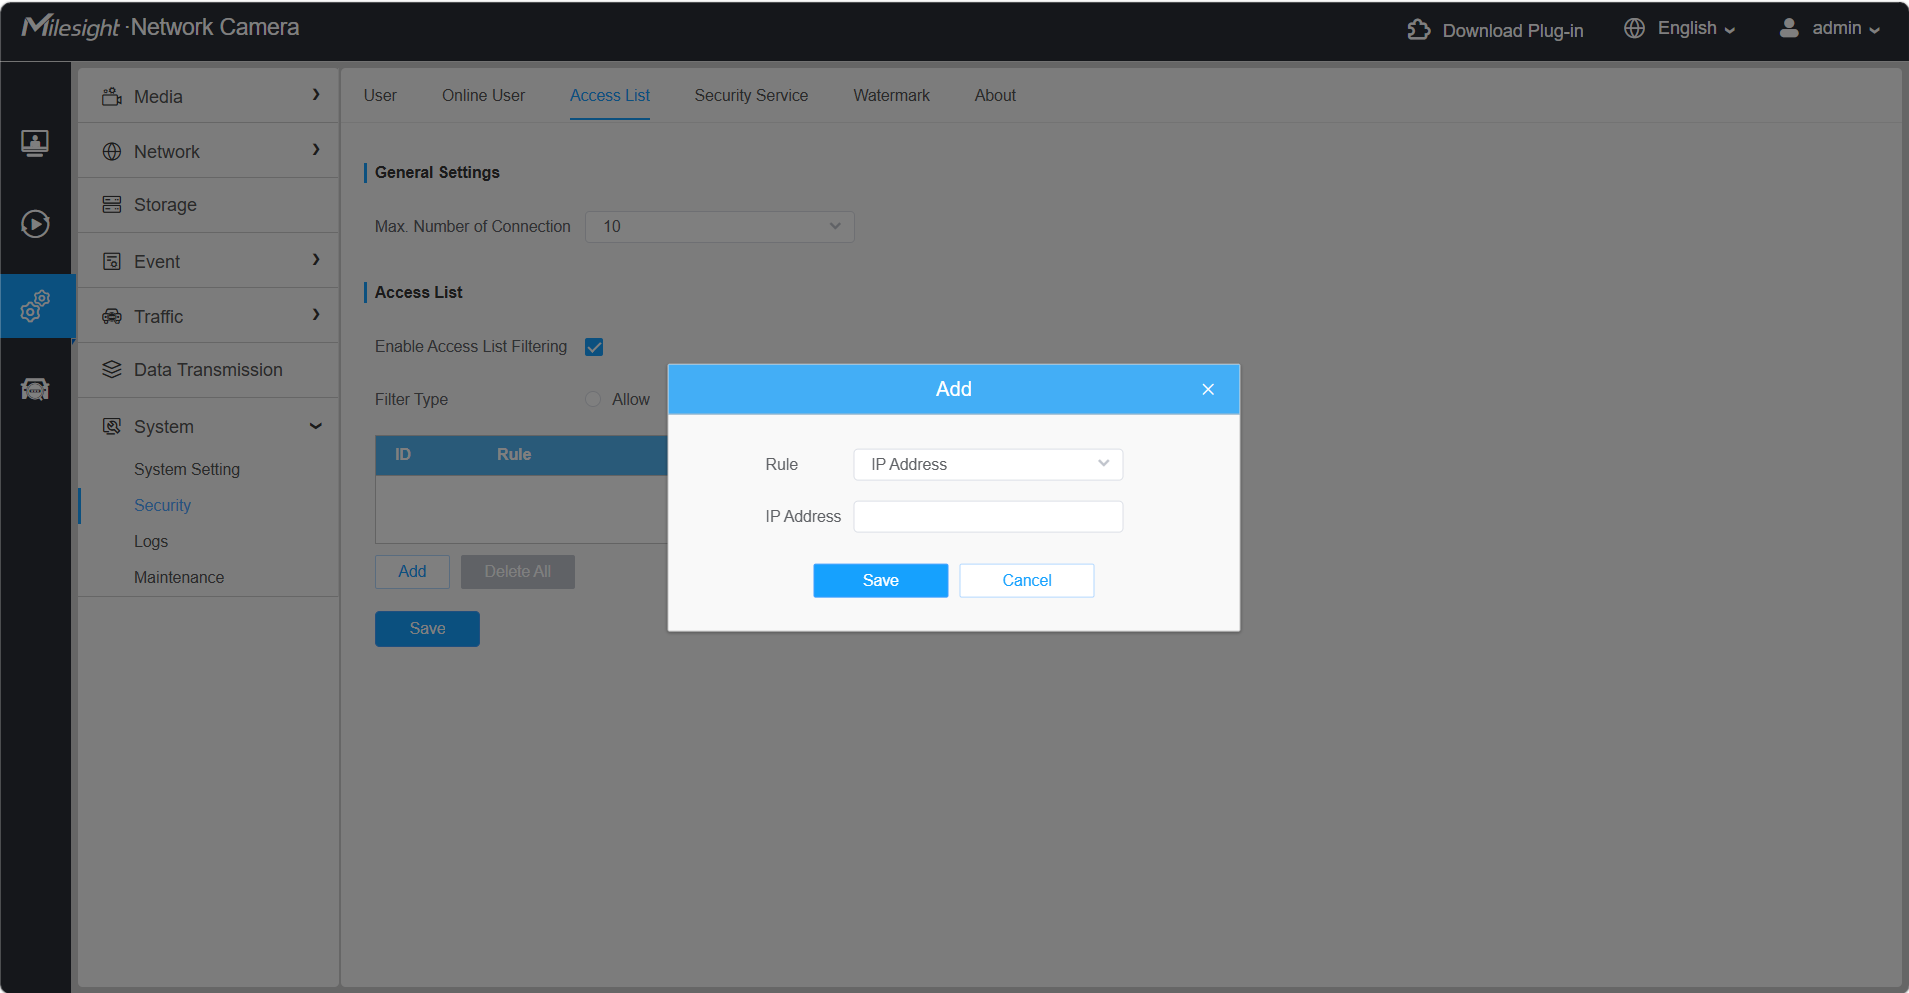Switch to the Watermark tab
Screen dimensions: 1909x993
(x=891, y=95)
